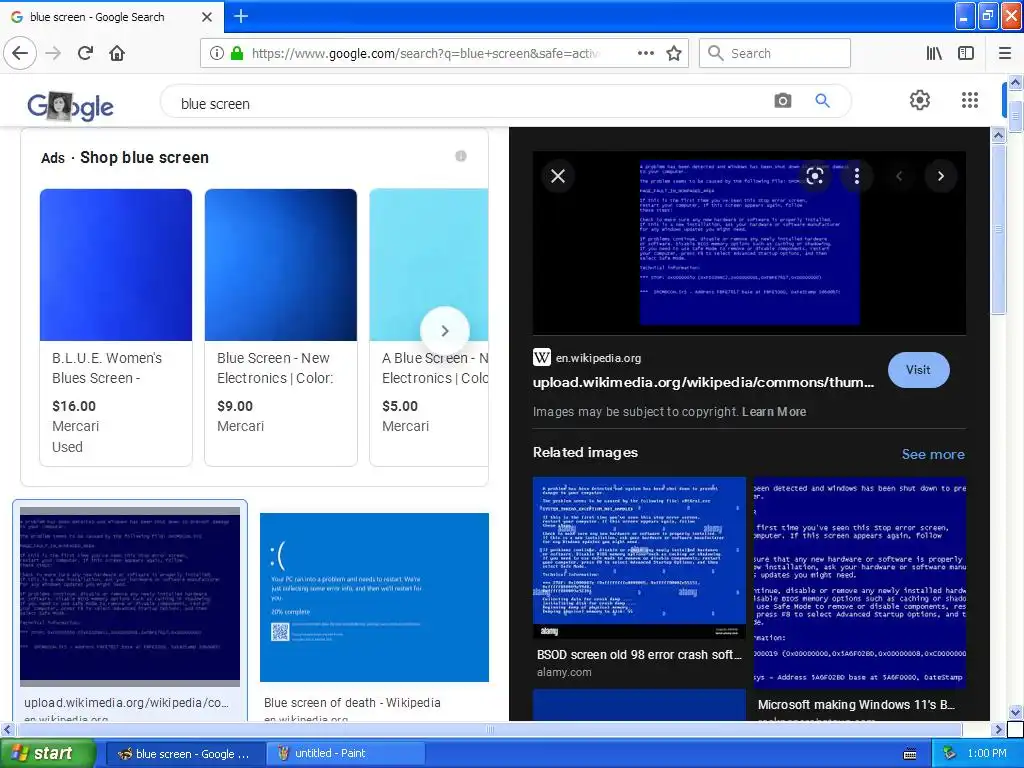Submit search with magnifying glass icon

822,101
